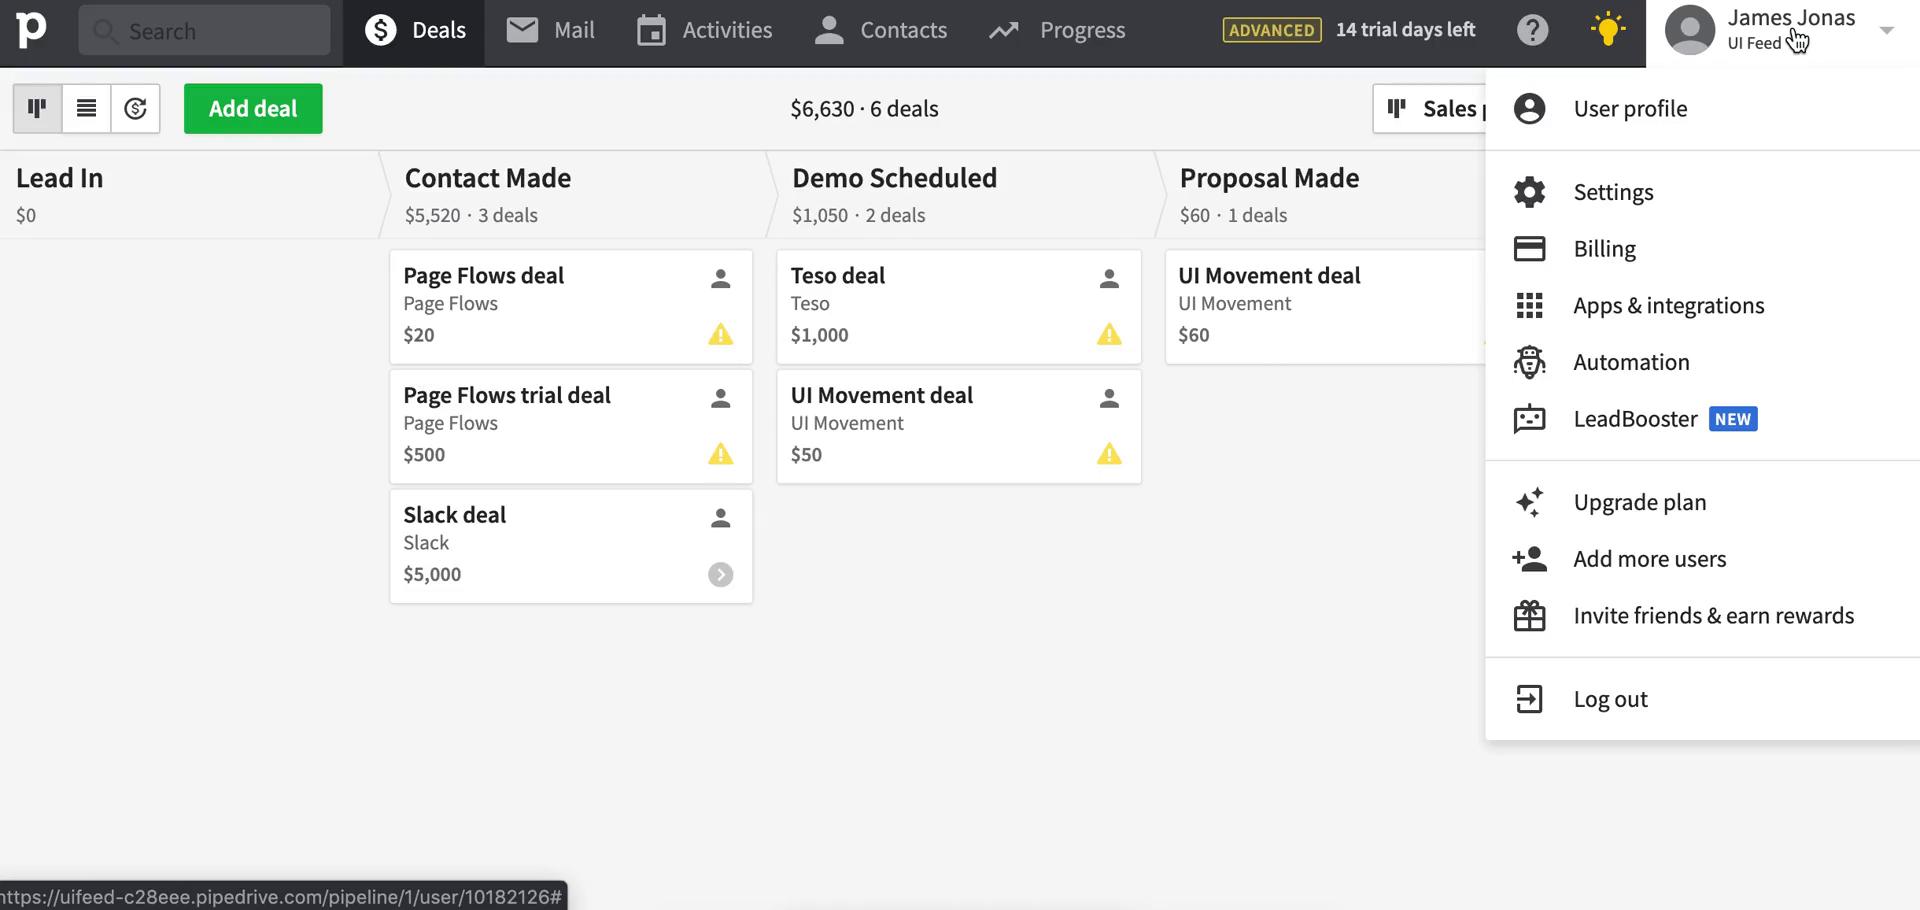1920x910 pixels.
Task: Select Invite friends & earn rewards
Action: click(x=1703, y=616)
